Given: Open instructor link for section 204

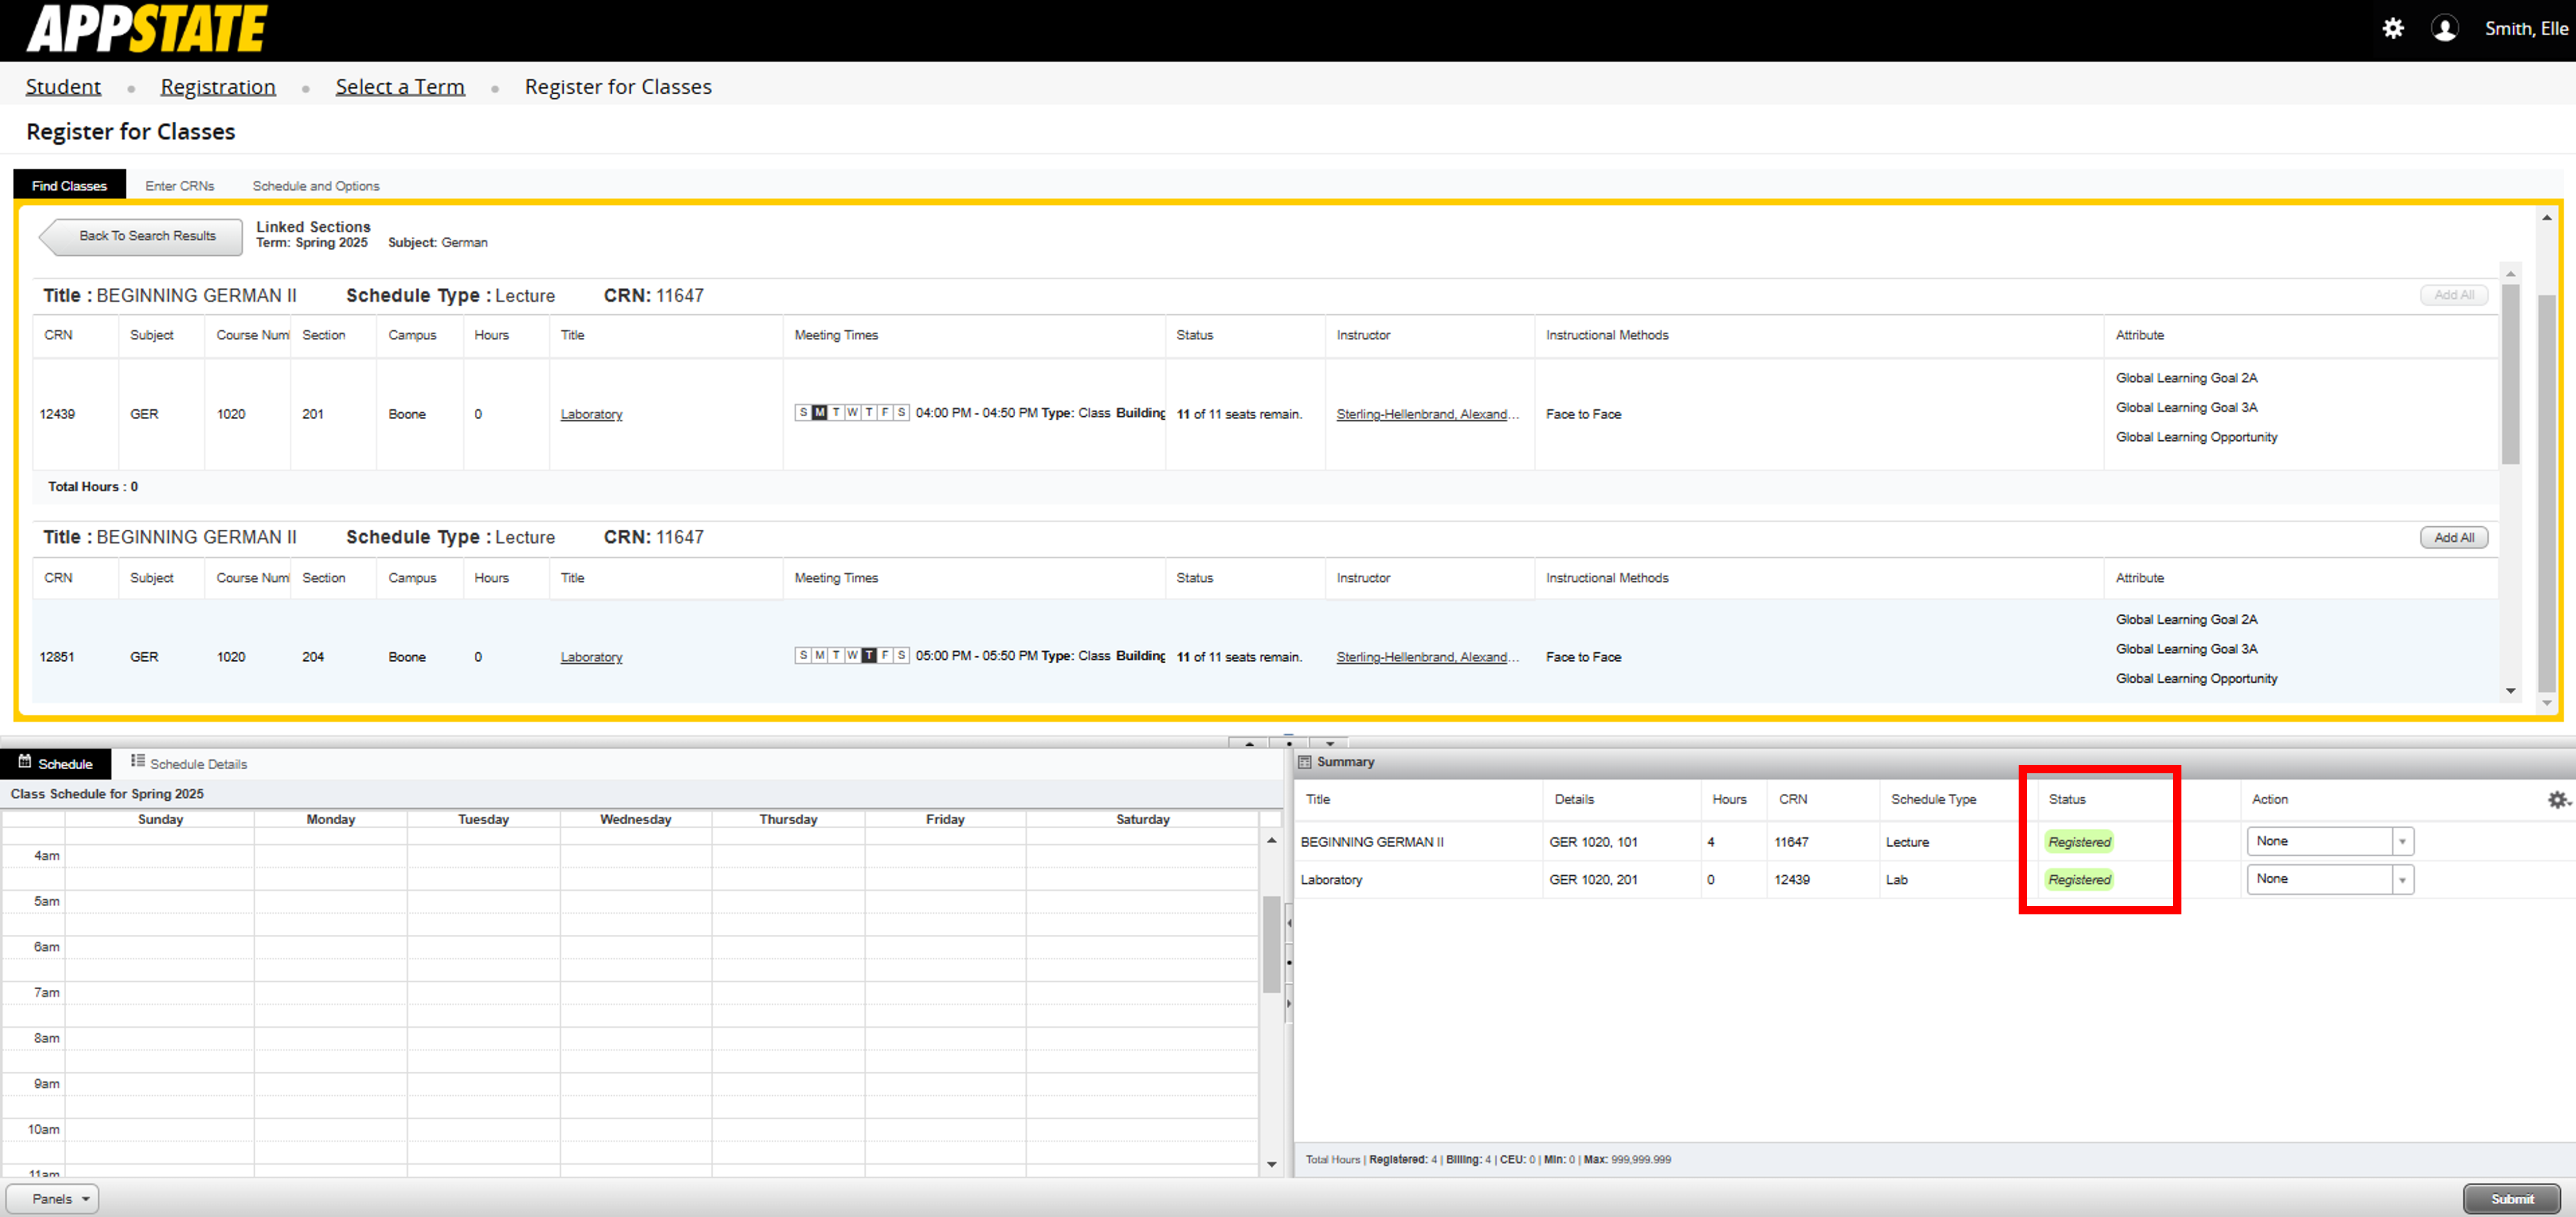Looking at the screenshot, I should point(1427,657).
